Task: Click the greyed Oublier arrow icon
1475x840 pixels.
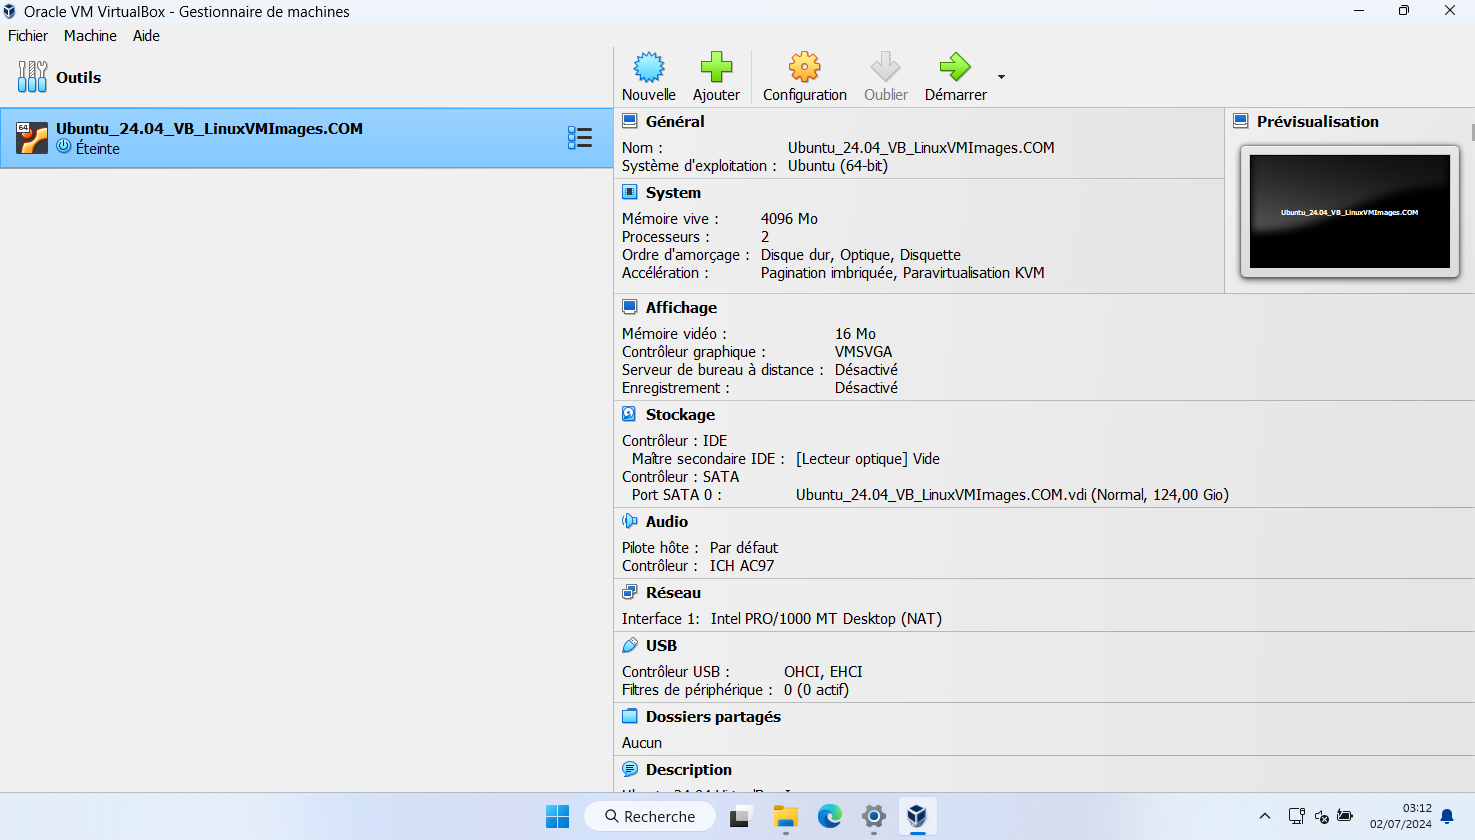Action: tap(885, 67)
